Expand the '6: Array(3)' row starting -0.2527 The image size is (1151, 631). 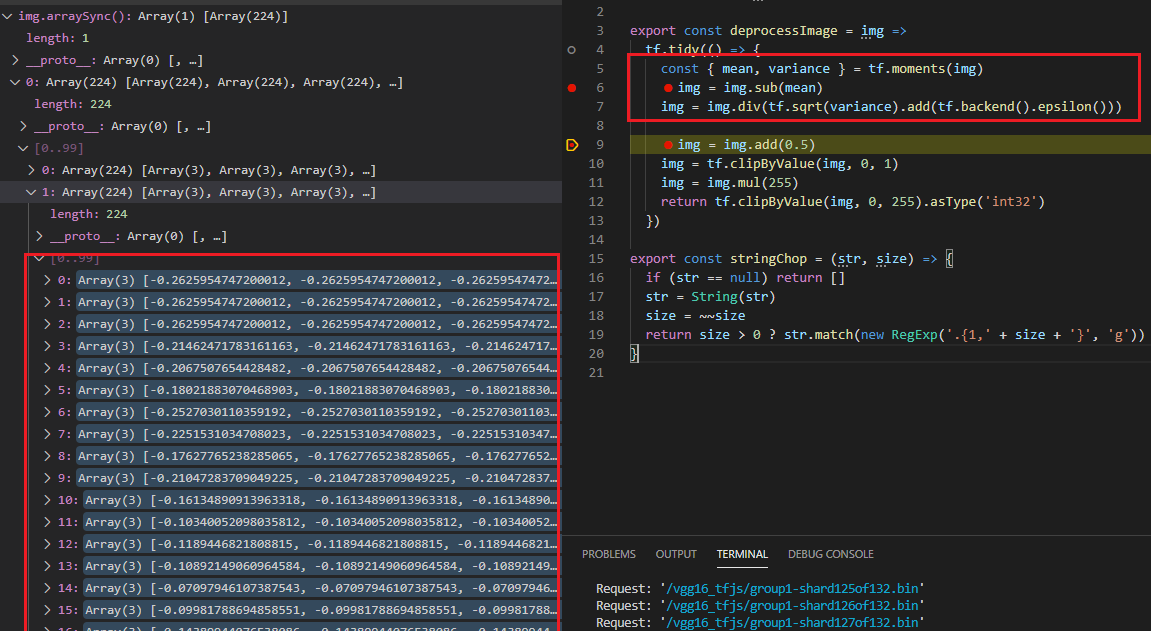coord(48,412)
